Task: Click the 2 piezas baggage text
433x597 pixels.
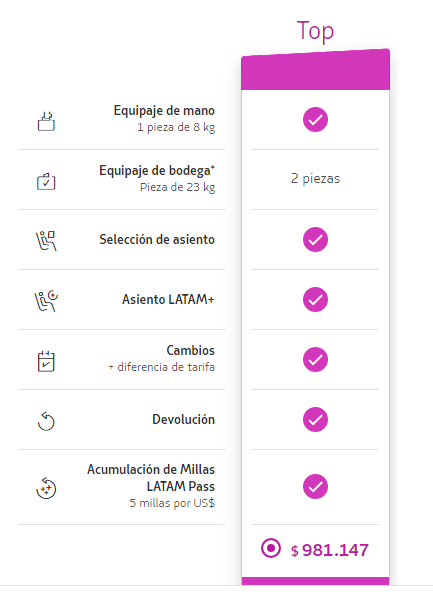Action: coord(315,179)
